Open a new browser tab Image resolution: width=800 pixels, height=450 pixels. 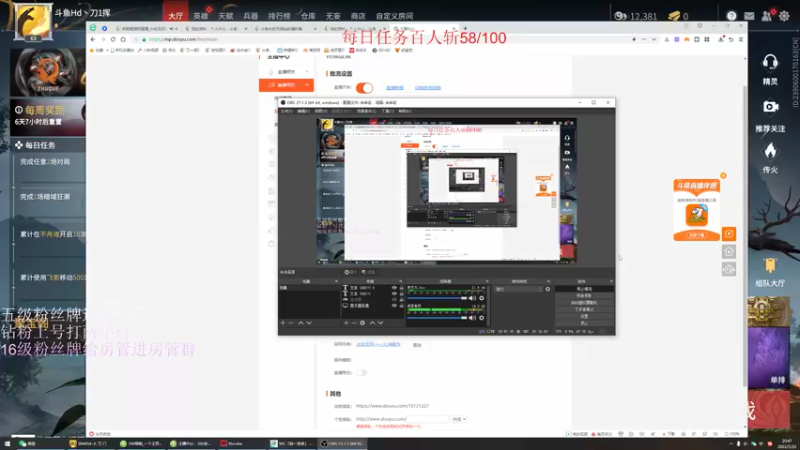coord(465,29)
